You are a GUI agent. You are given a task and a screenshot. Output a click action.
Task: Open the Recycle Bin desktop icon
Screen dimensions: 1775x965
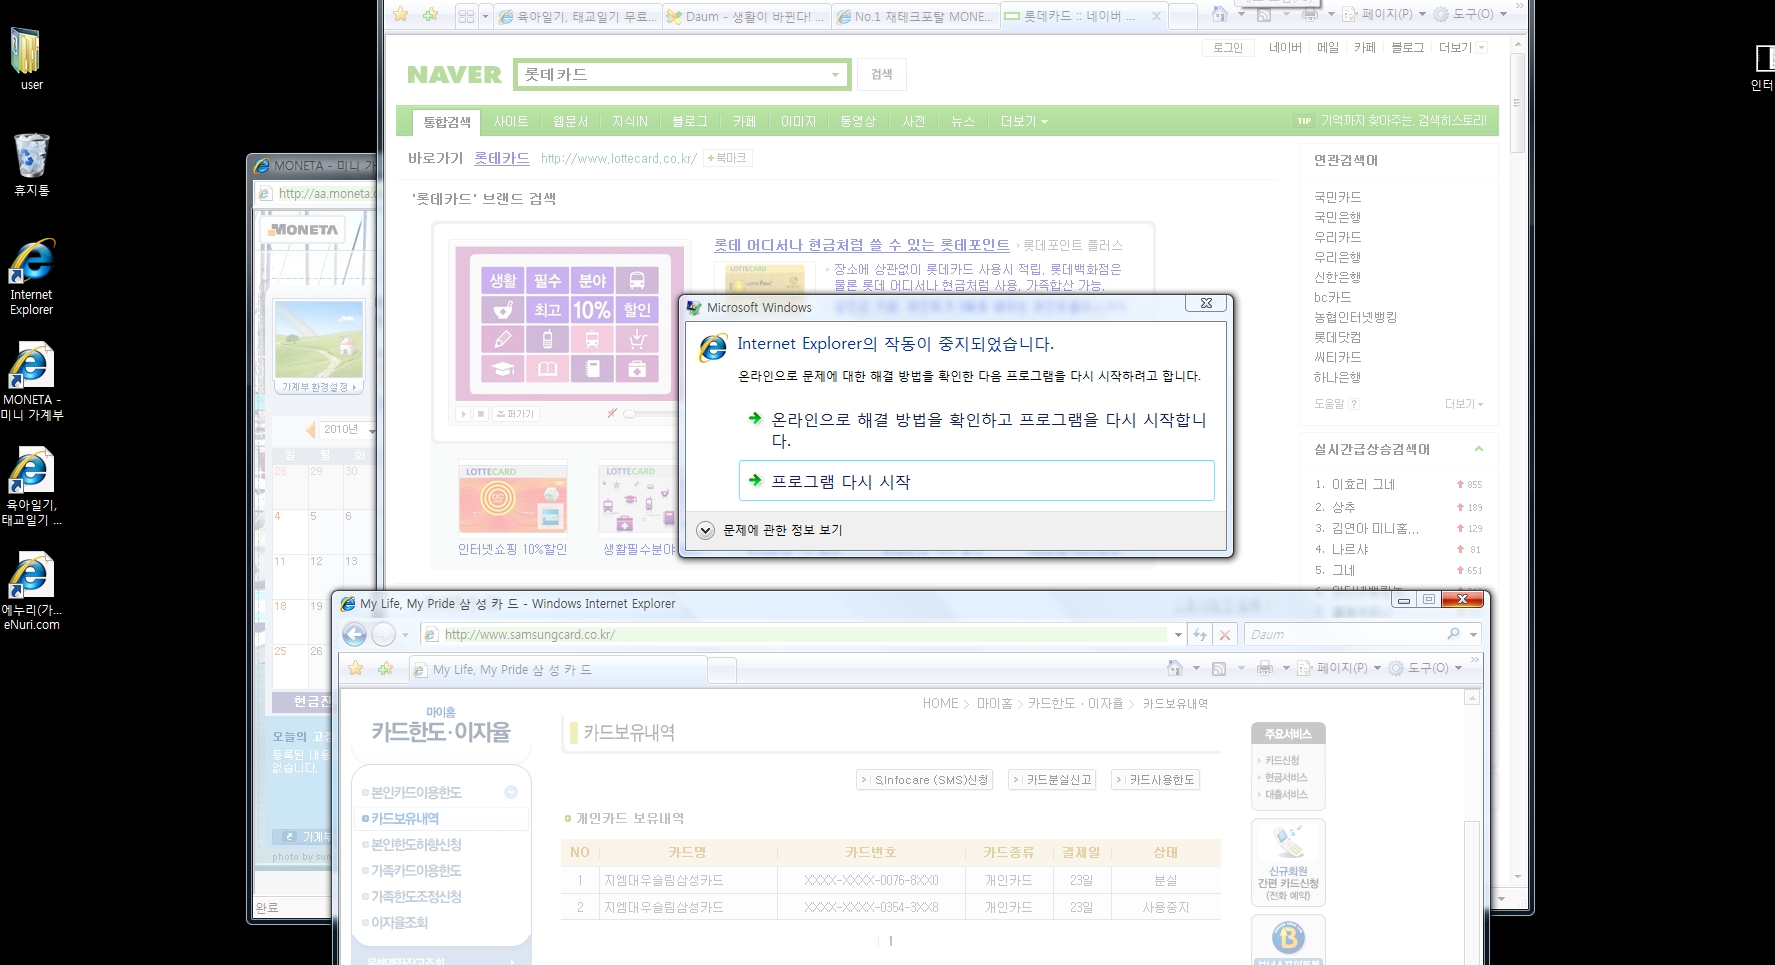[31, 164]
